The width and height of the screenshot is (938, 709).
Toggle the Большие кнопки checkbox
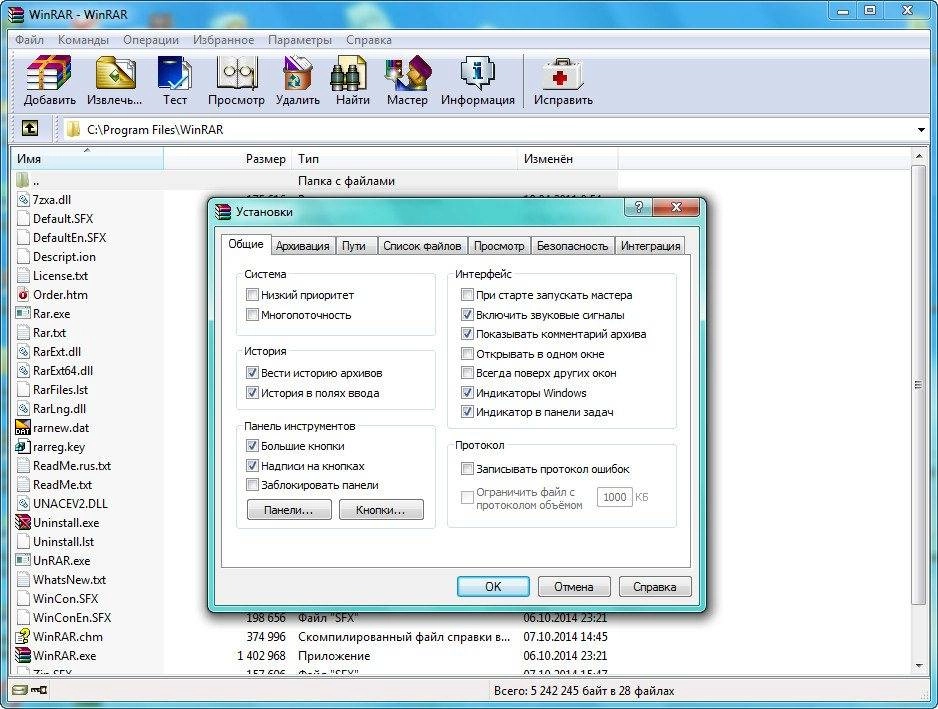252,445
